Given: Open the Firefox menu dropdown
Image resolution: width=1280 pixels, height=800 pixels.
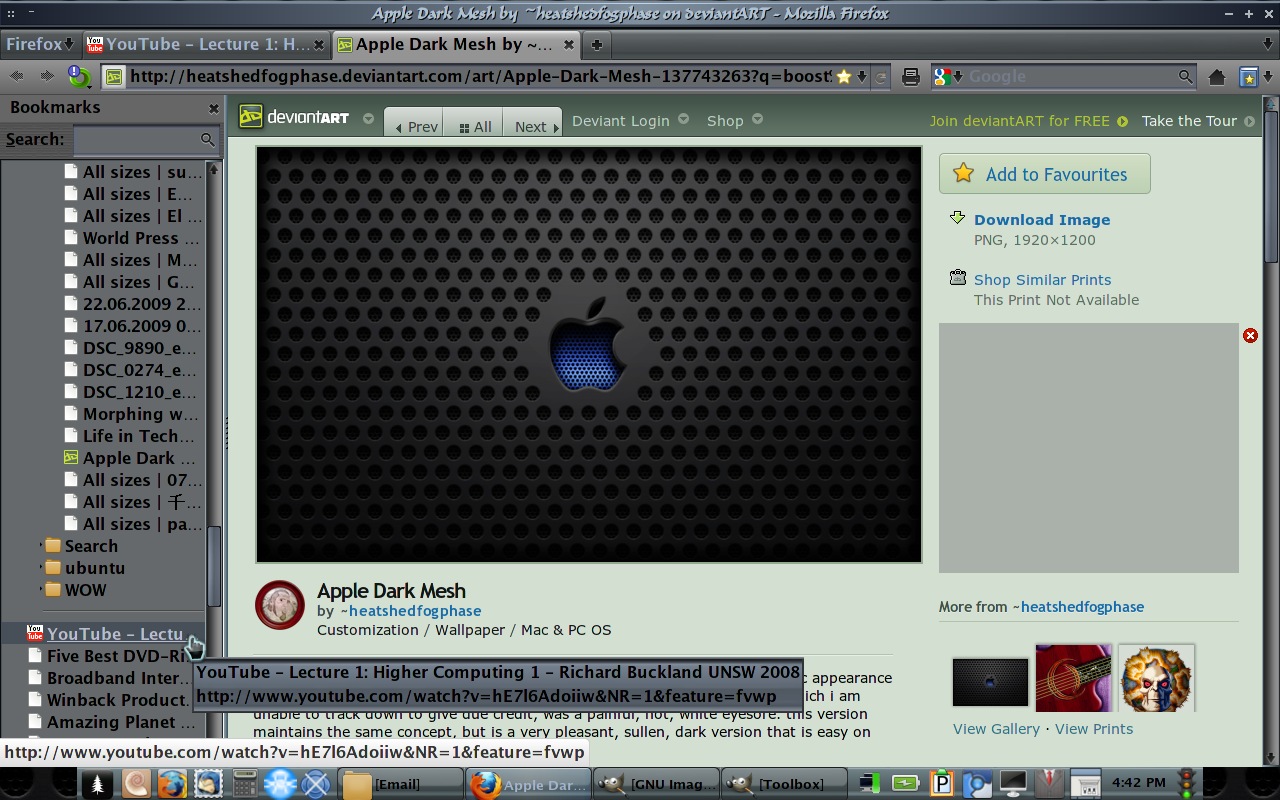Looking at the screenshot, I should coord(40,44).
